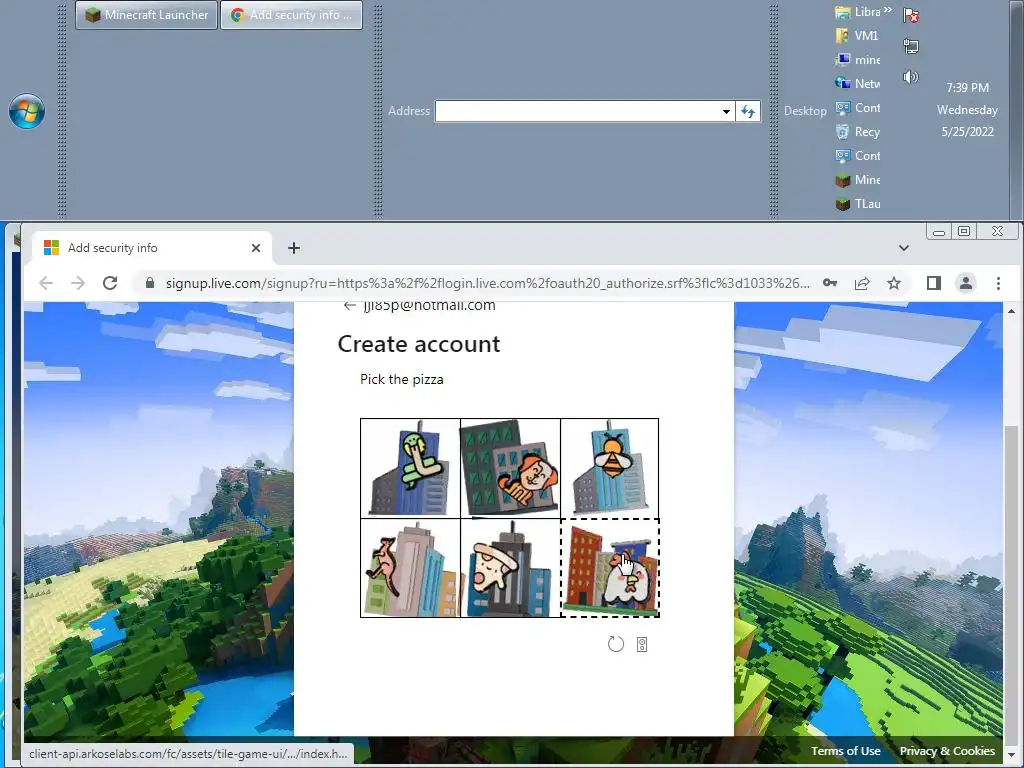
Task: Pick the kangaroo on building tile
Action: click(x=410, y=568)
